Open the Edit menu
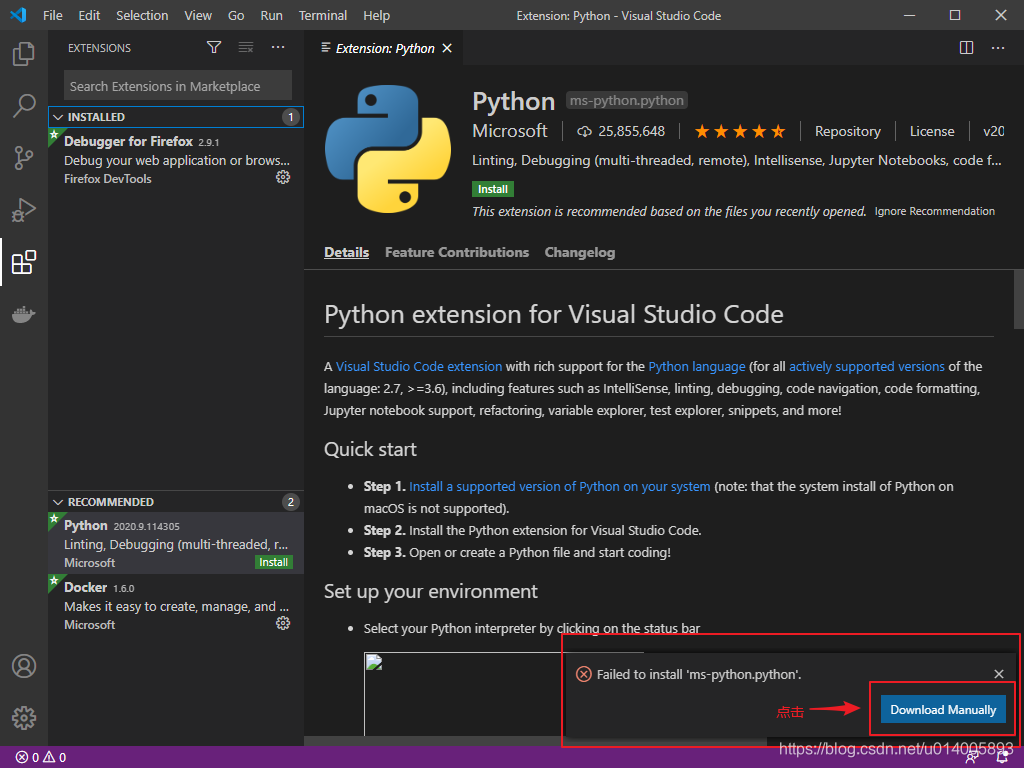This screenshot has width=1024, height=768. [x=89, y=15]
